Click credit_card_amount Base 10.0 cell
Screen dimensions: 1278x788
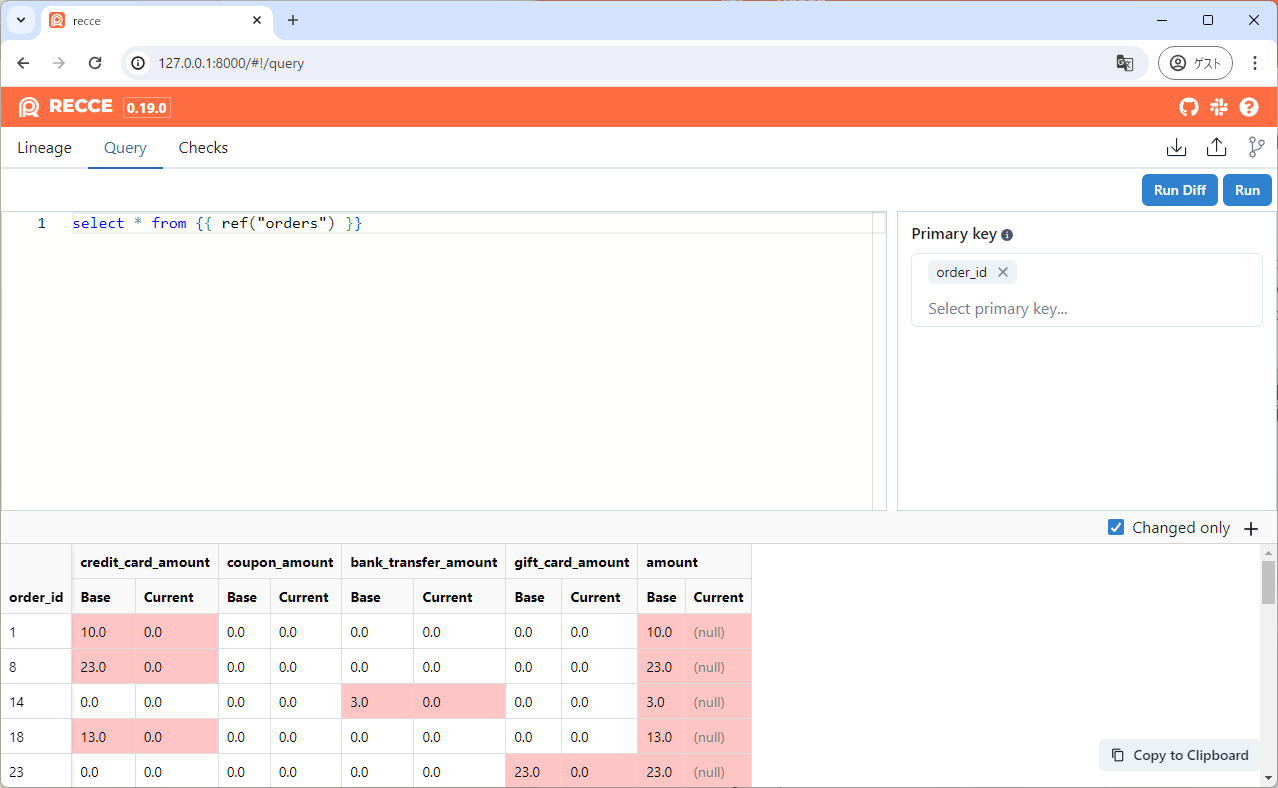coord(104,632)
